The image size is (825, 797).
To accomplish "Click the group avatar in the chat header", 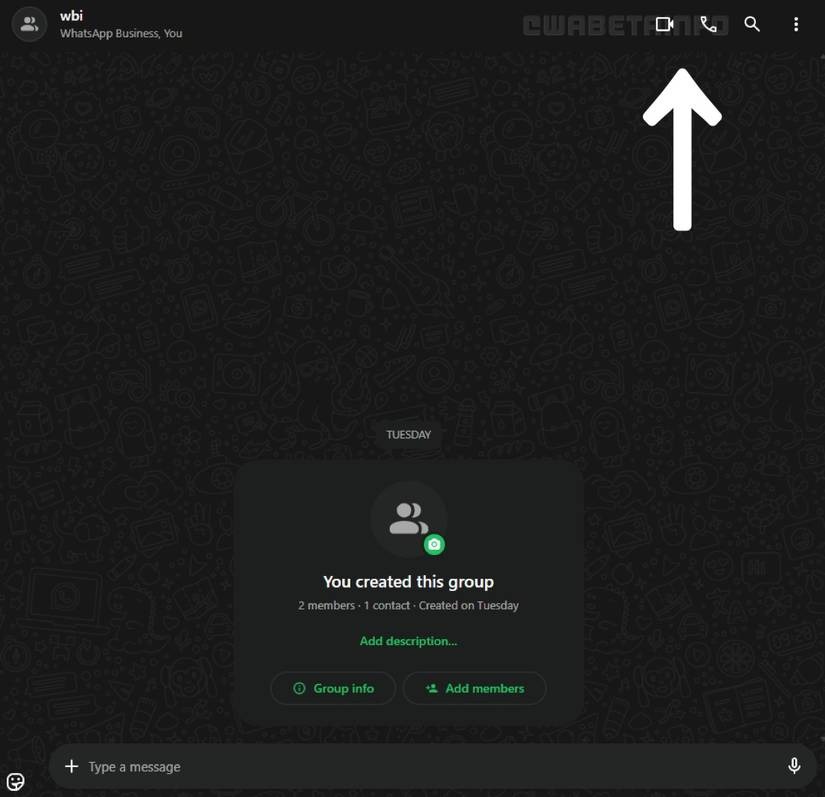I will click(29, 25).
